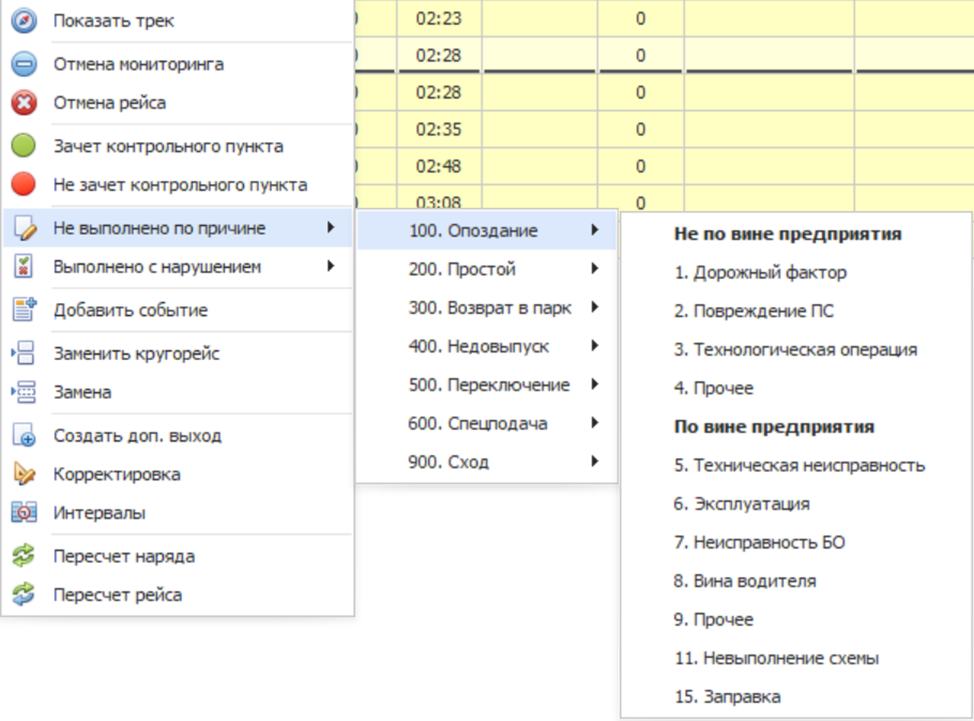974x721 pixels.
Task: Click green circle icon for Зачет контрольного пункта
Action: (x=24, y=146)
